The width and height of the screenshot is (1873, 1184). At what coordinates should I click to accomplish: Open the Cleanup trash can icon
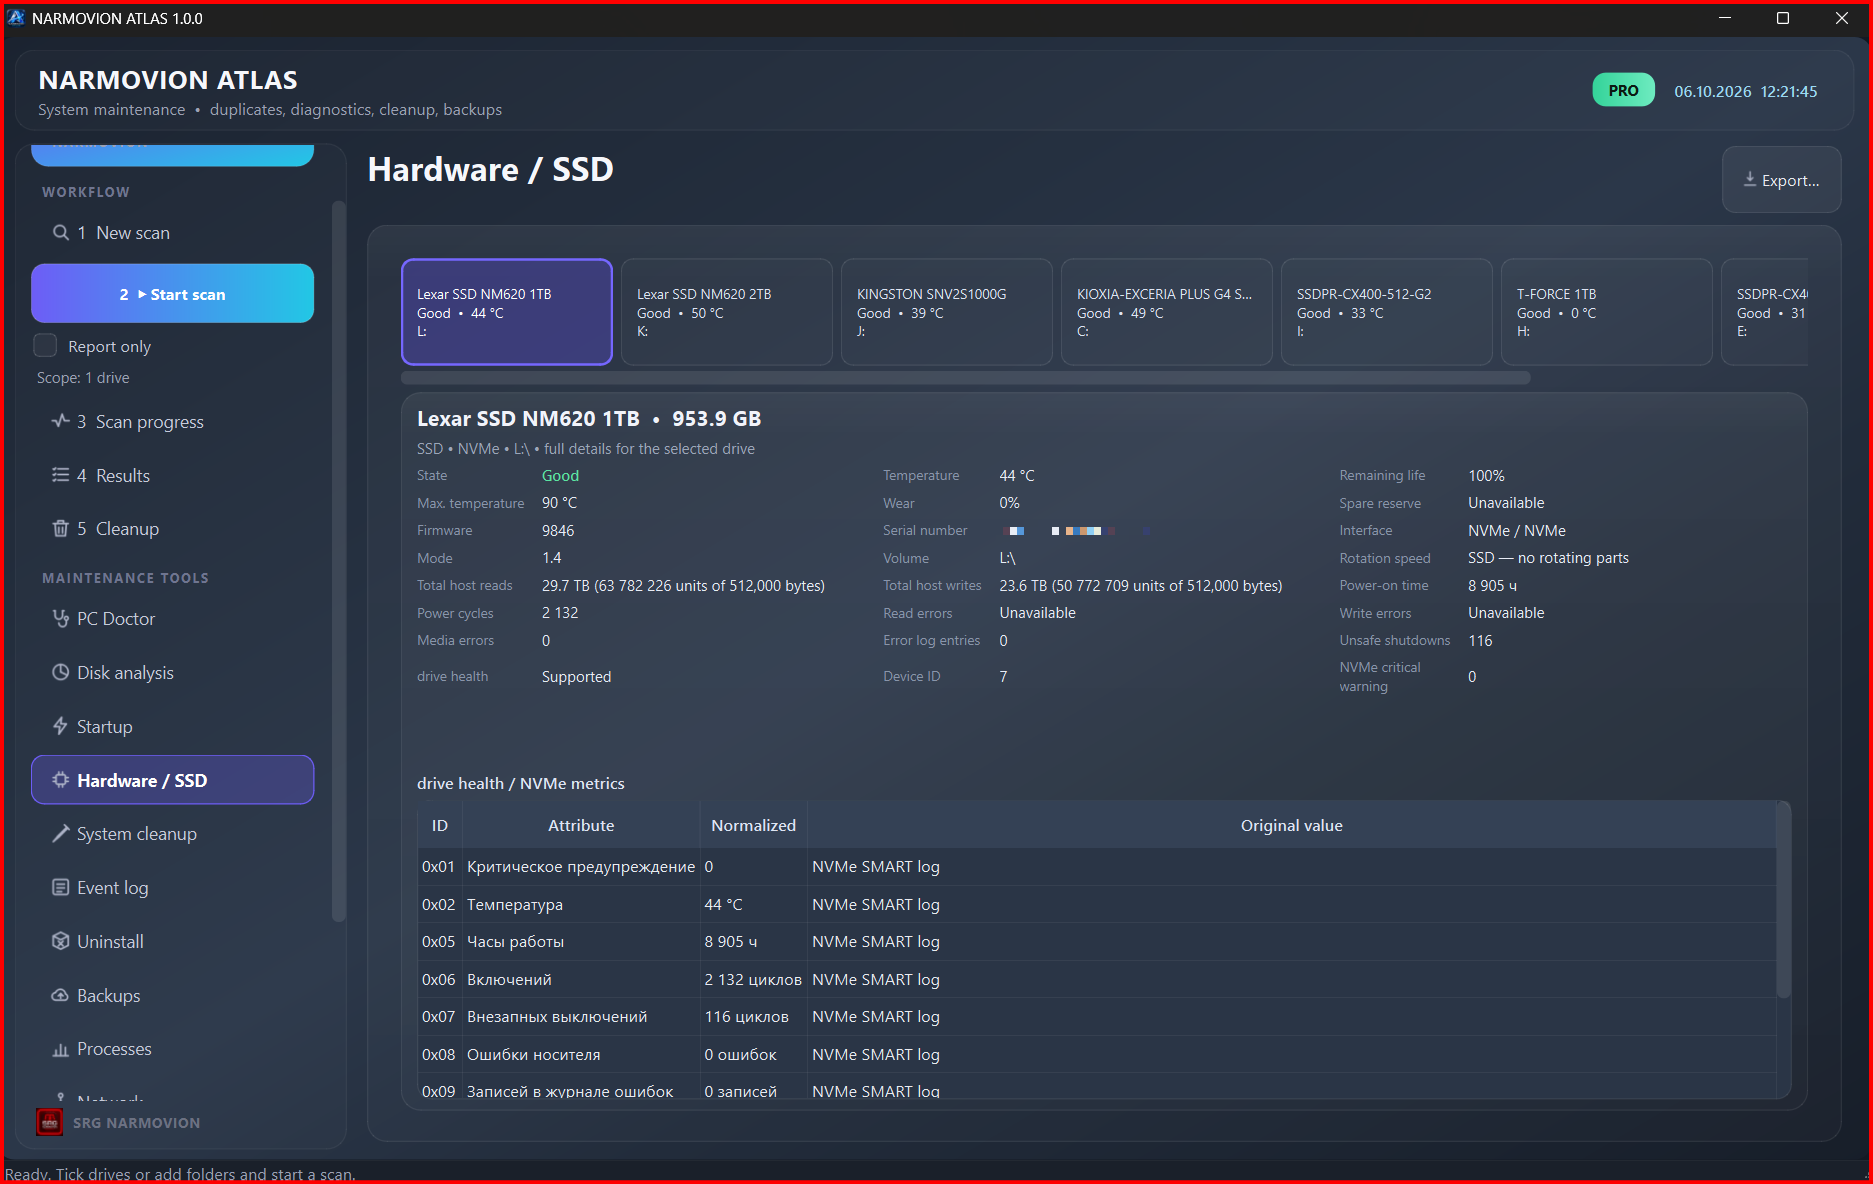tap(60, 529)
